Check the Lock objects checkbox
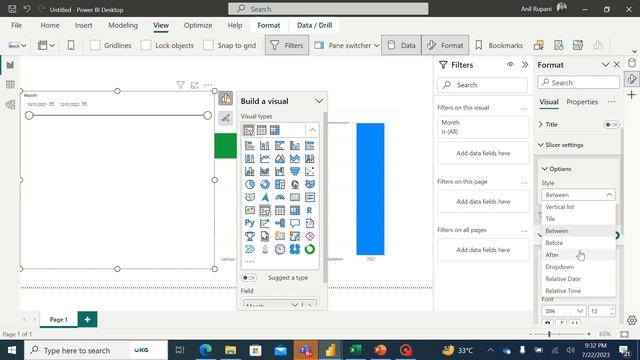 click(x=146, y=45)
